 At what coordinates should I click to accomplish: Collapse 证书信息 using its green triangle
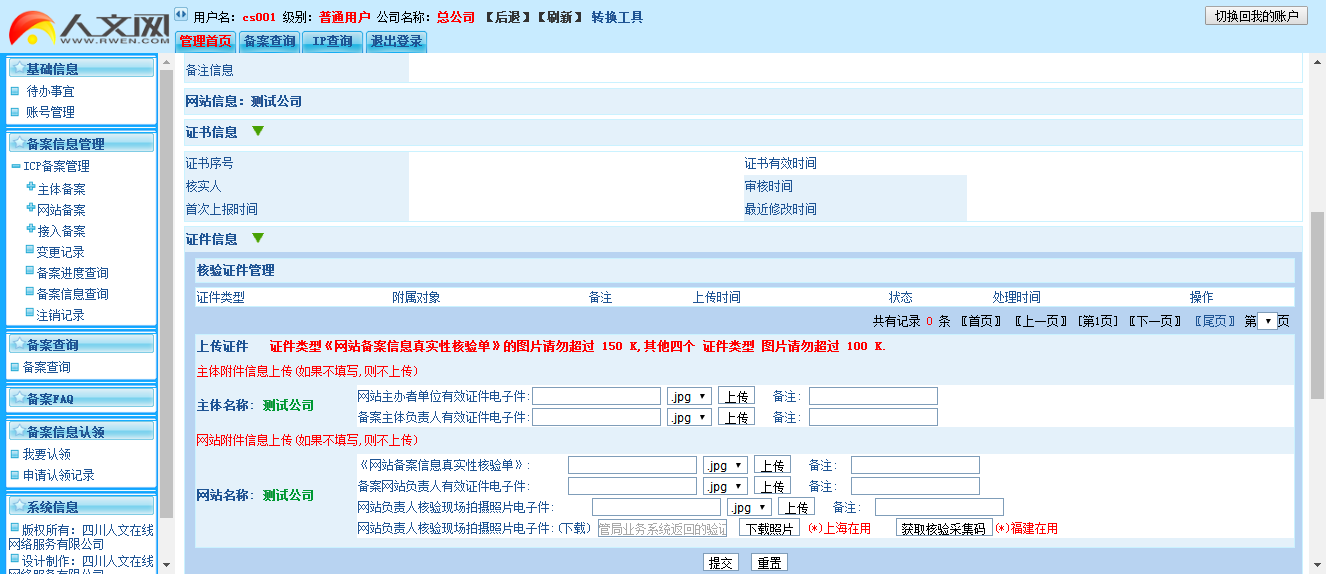pyautogui.click(x=258, y=132)
